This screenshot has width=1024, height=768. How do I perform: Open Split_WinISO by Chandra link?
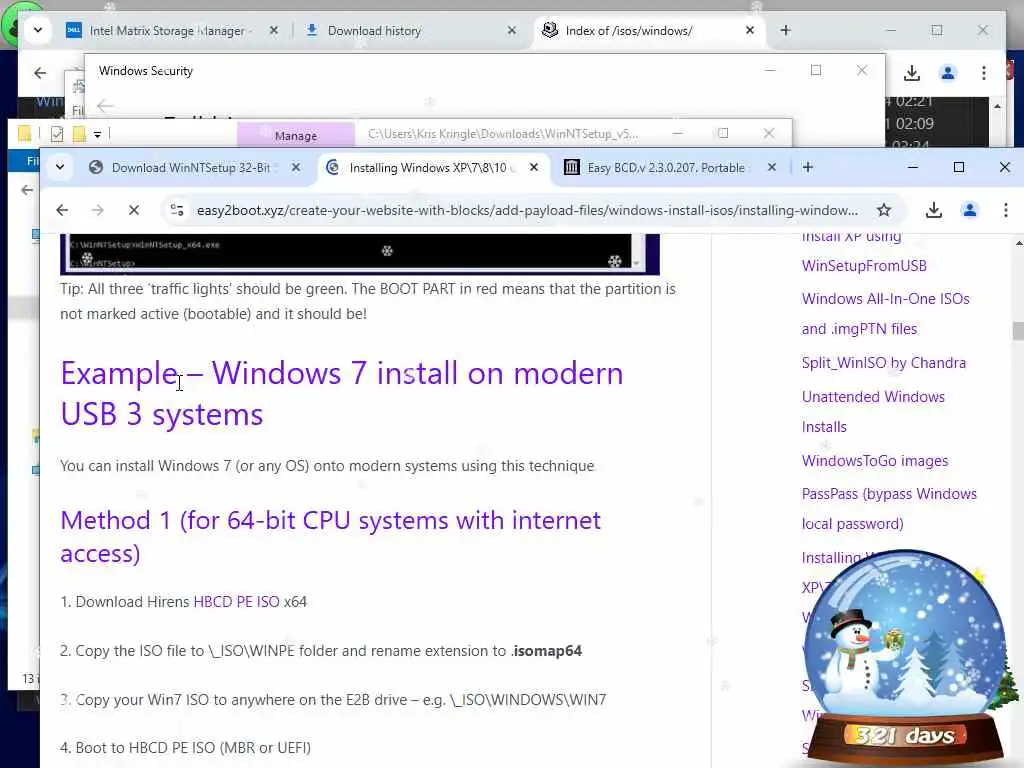(884, 363)
